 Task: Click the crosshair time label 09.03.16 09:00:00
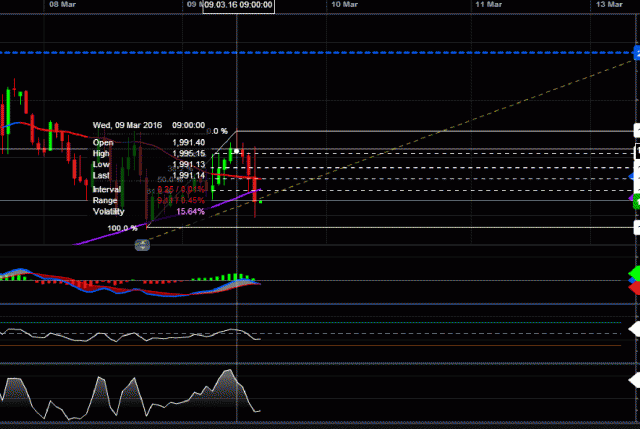click(237, 6)
